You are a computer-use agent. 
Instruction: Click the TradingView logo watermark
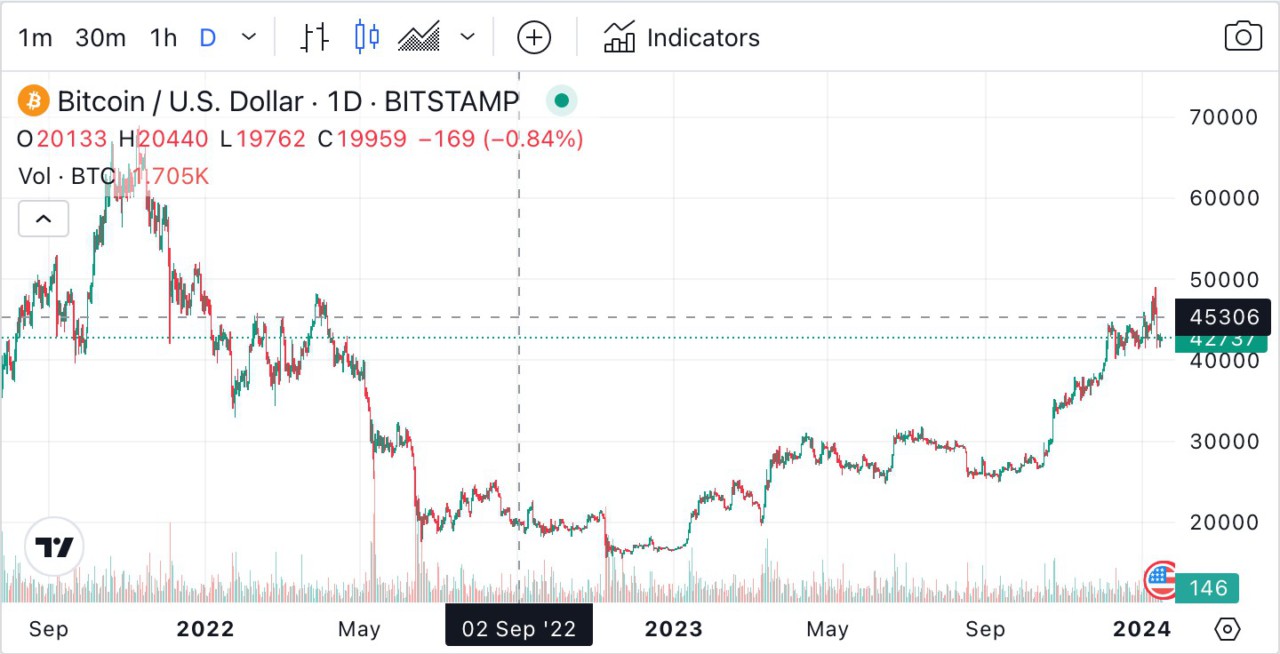click(x=54, y=546)
